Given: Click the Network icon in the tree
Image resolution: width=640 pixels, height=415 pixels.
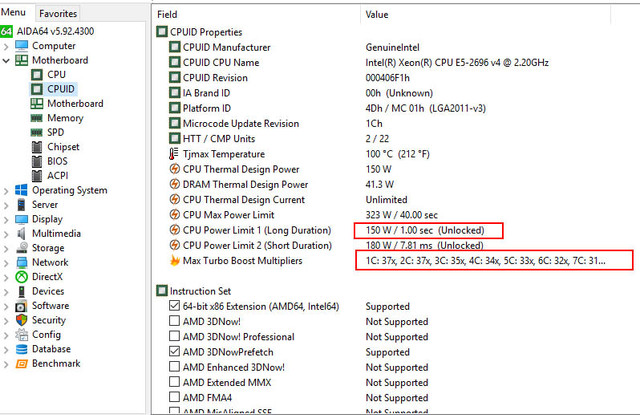Looking at the screenshot, I should pos(20,262).
